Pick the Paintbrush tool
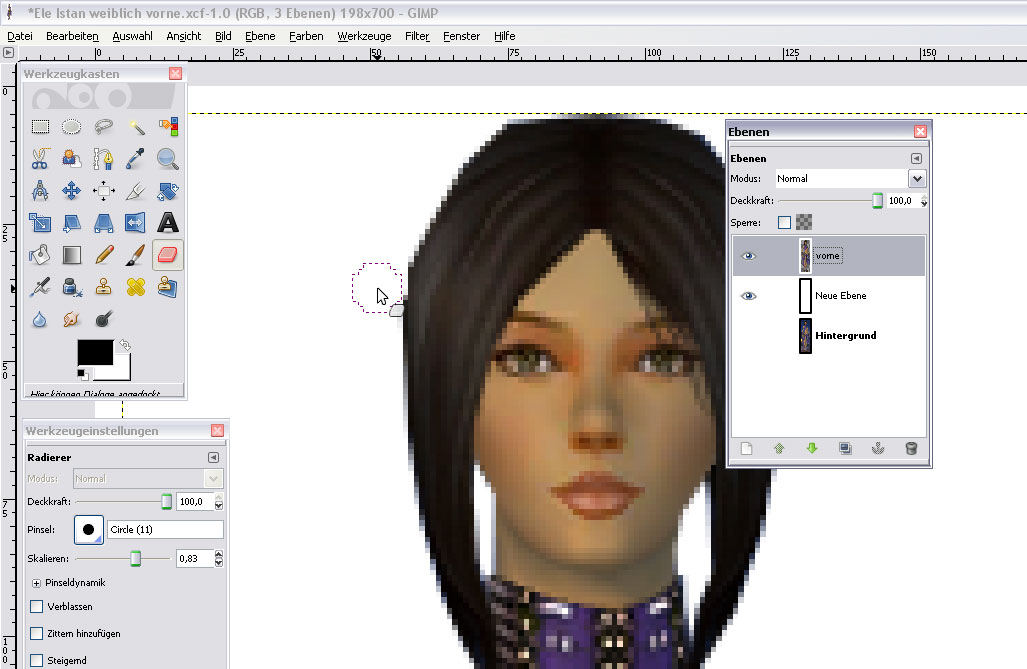The height and width of the screenshot is (669, 1027). [x=136, y=255]
